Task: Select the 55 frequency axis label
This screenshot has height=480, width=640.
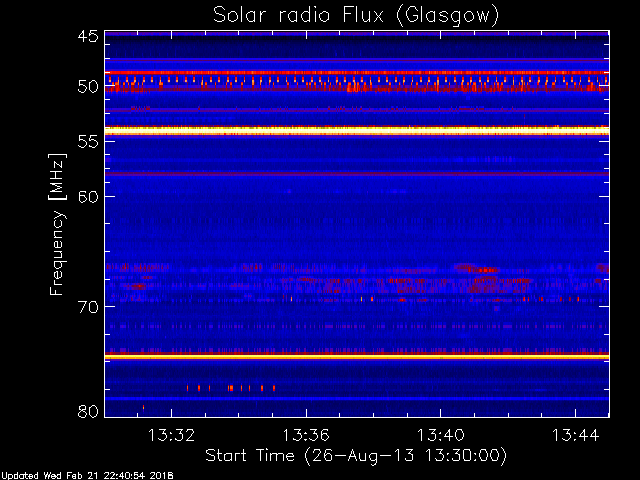Action: pyautogui.click(x=88, y=142)
